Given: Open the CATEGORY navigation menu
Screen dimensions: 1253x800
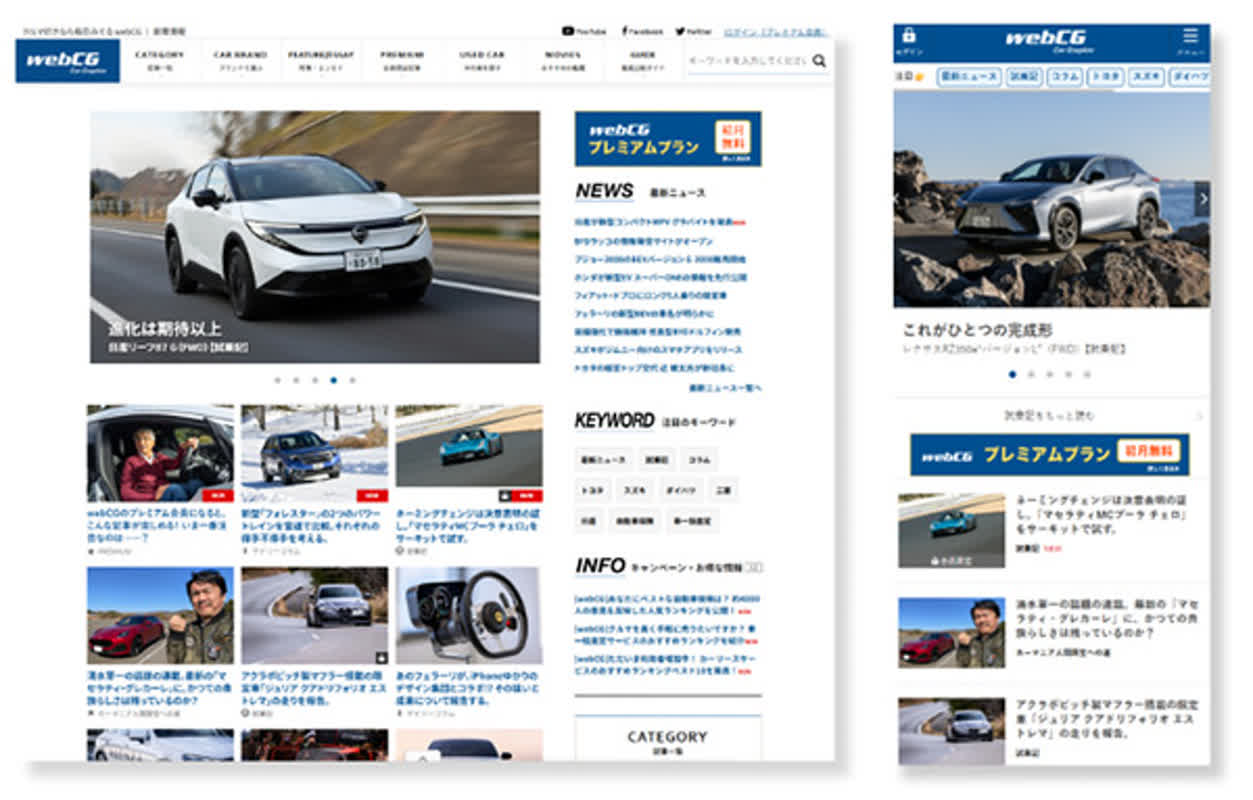Looking at the screenshot, I should (160, 60).
